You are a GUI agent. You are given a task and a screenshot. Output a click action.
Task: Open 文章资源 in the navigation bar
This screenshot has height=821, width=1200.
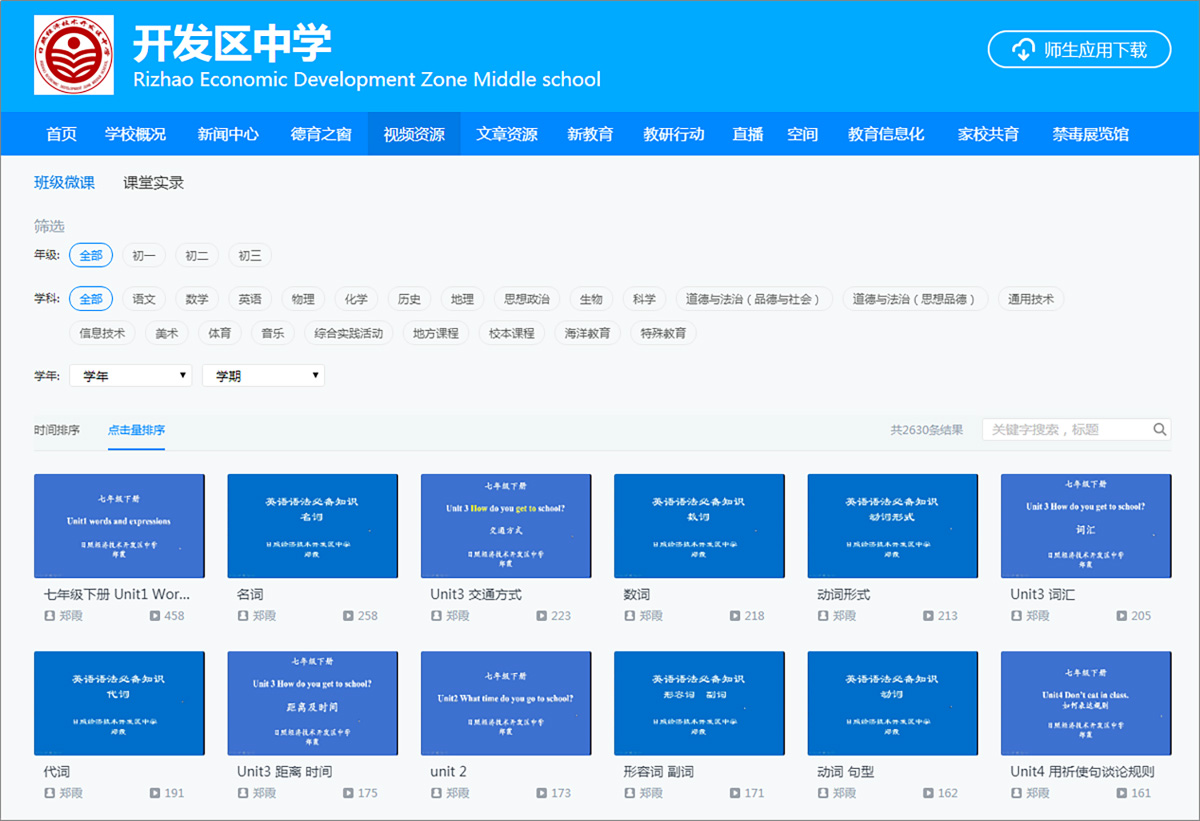507,134
